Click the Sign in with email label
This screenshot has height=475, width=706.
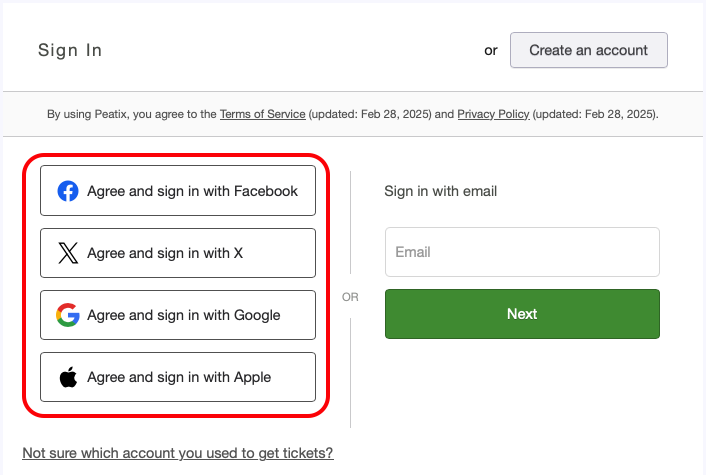tap(440, 191)
